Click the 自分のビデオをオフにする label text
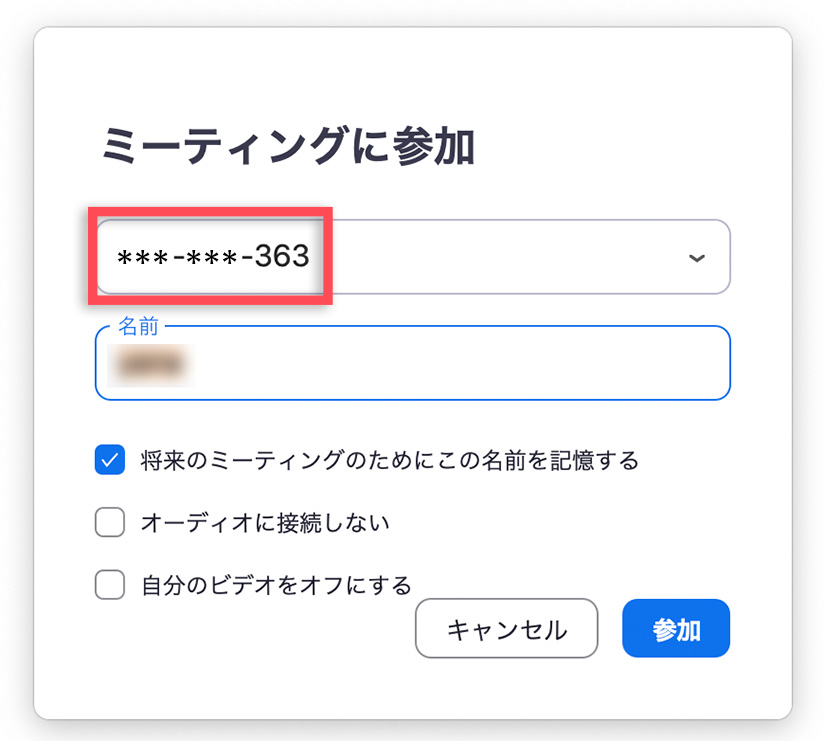Screen dimensions: 824x741 pyautogui.click(x=276, y=584)
